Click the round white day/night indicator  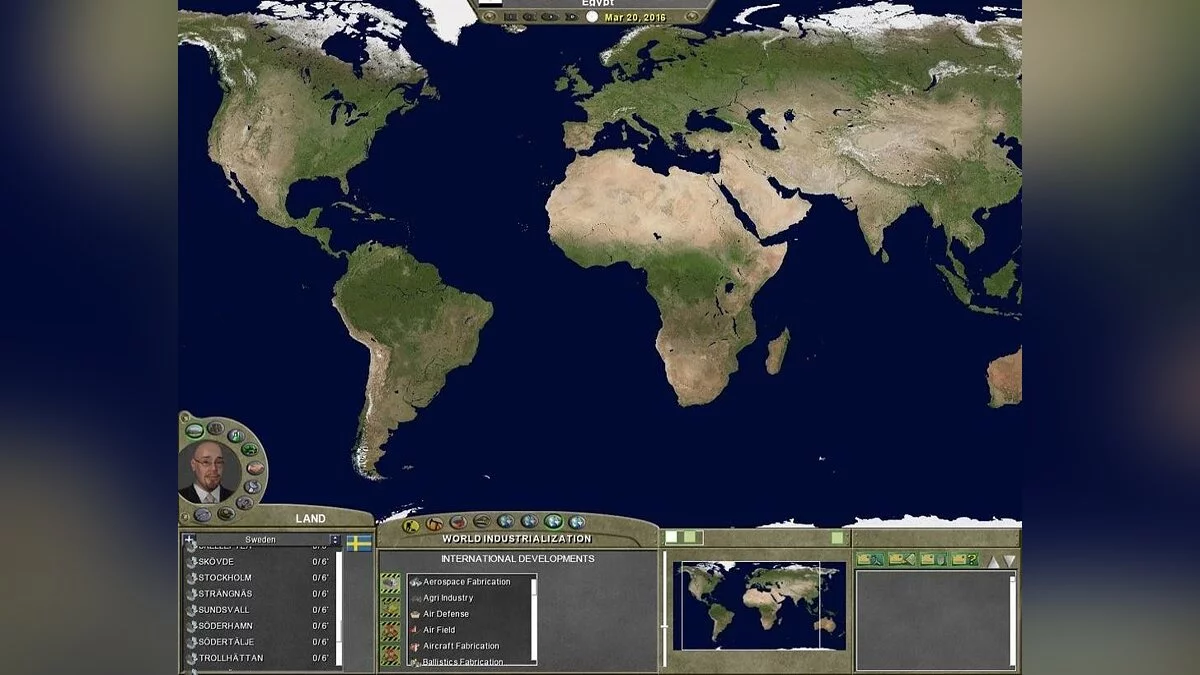592,16
